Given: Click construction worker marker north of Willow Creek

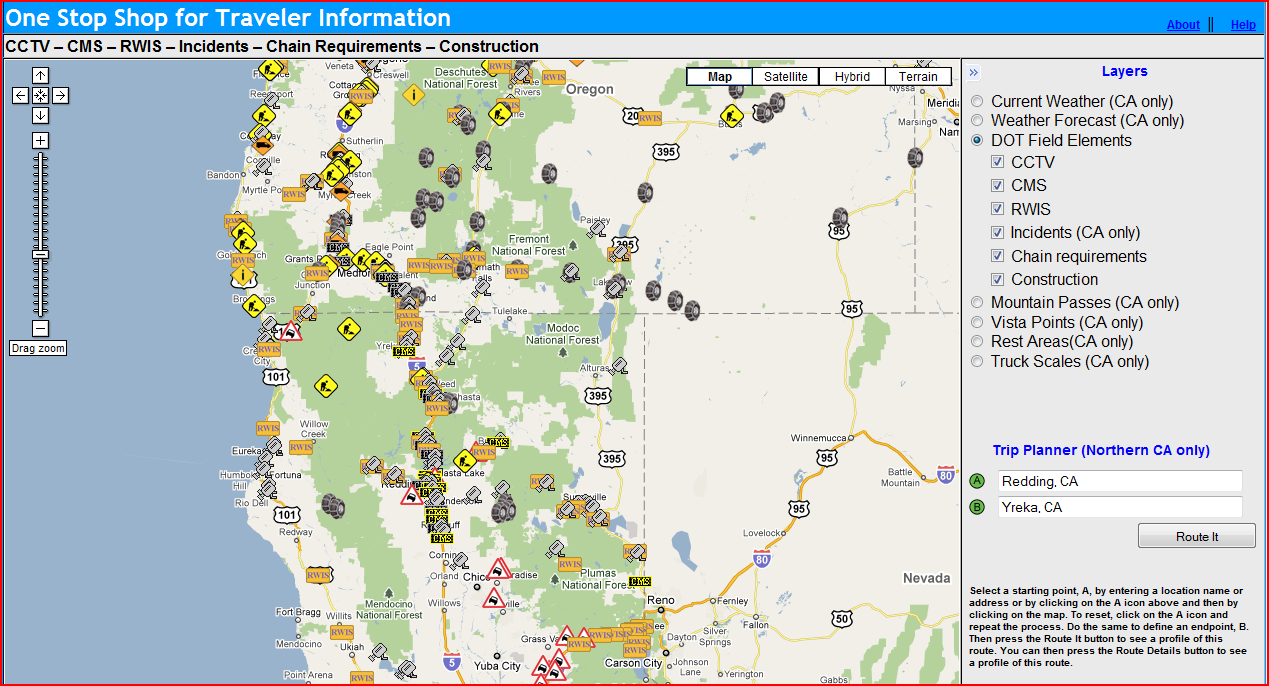Looking at the screenshot, I should (325, 385).
